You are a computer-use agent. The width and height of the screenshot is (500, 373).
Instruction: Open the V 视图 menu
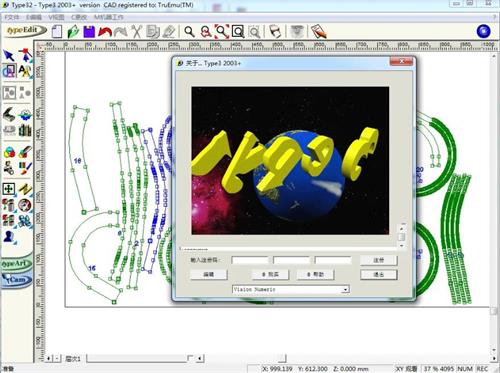click(x=56, y=17)
